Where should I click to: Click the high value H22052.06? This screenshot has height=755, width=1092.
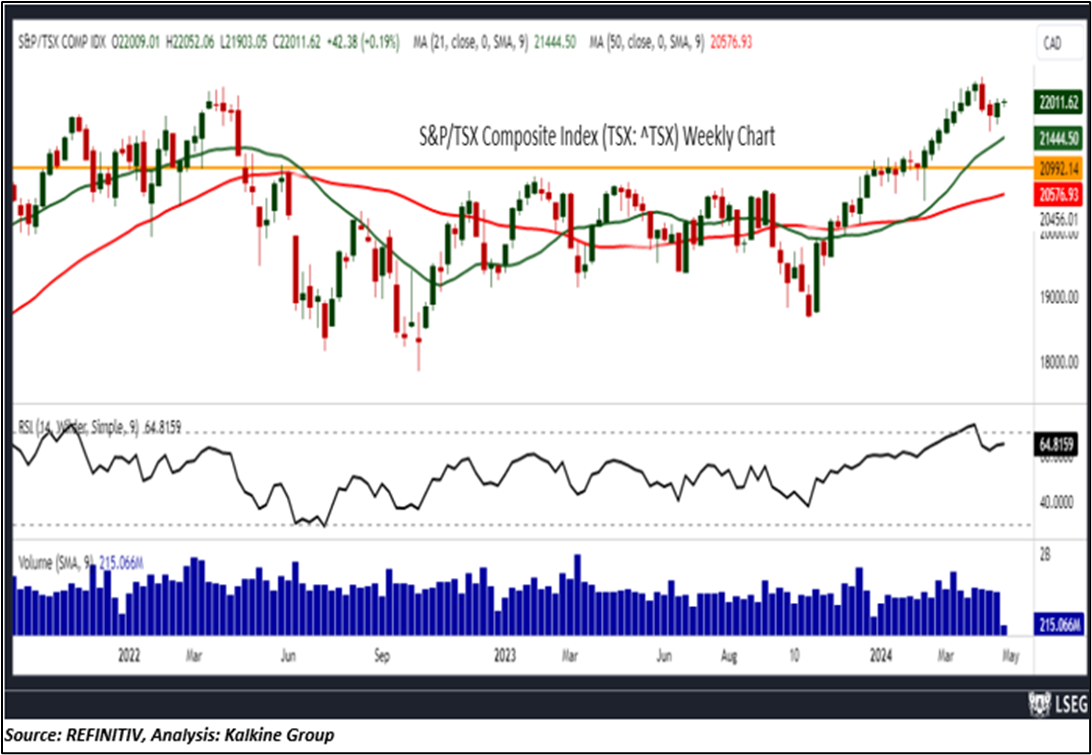[x=192, y=42]
